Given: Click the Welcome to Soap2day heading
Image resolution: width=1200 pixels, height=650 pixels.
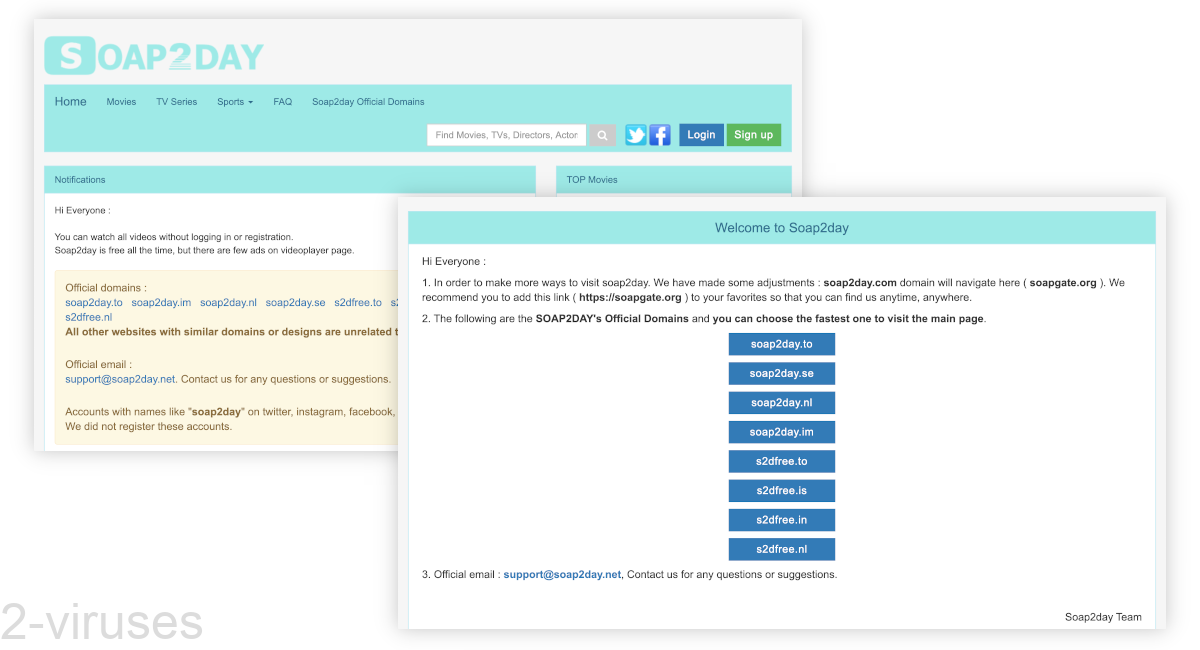Looking at the screenshot, I should (782, 228).
